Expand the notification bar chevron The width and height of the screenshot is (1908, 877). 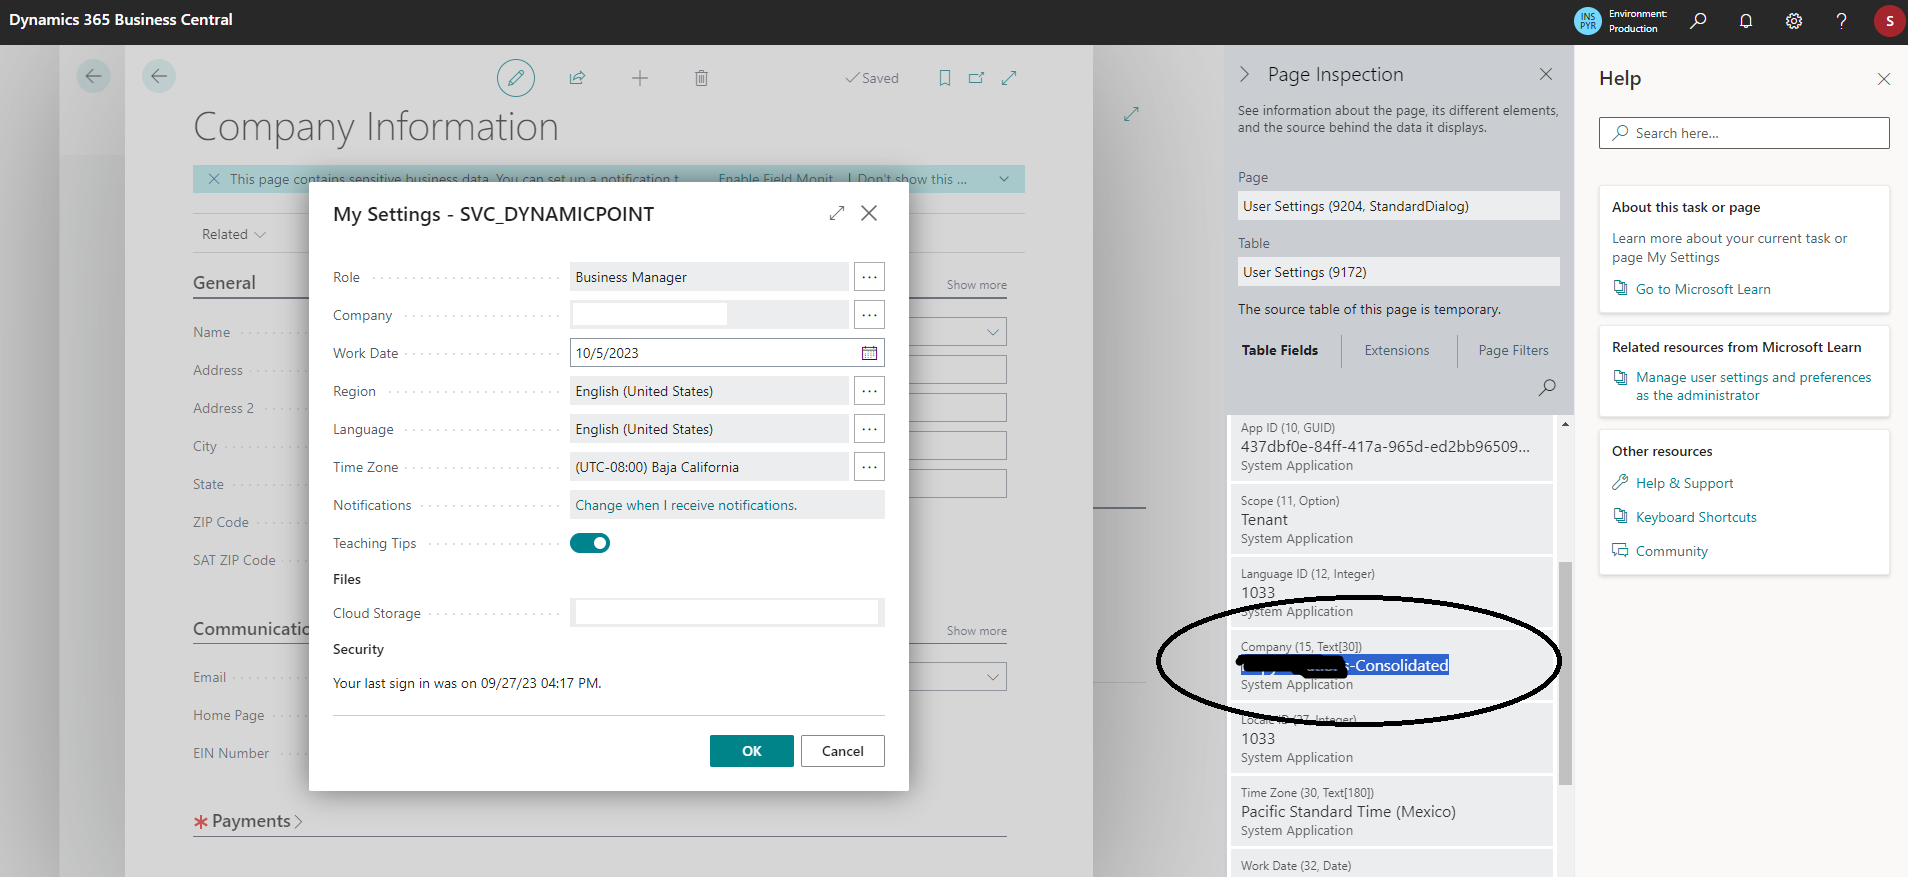point(1004,179)
